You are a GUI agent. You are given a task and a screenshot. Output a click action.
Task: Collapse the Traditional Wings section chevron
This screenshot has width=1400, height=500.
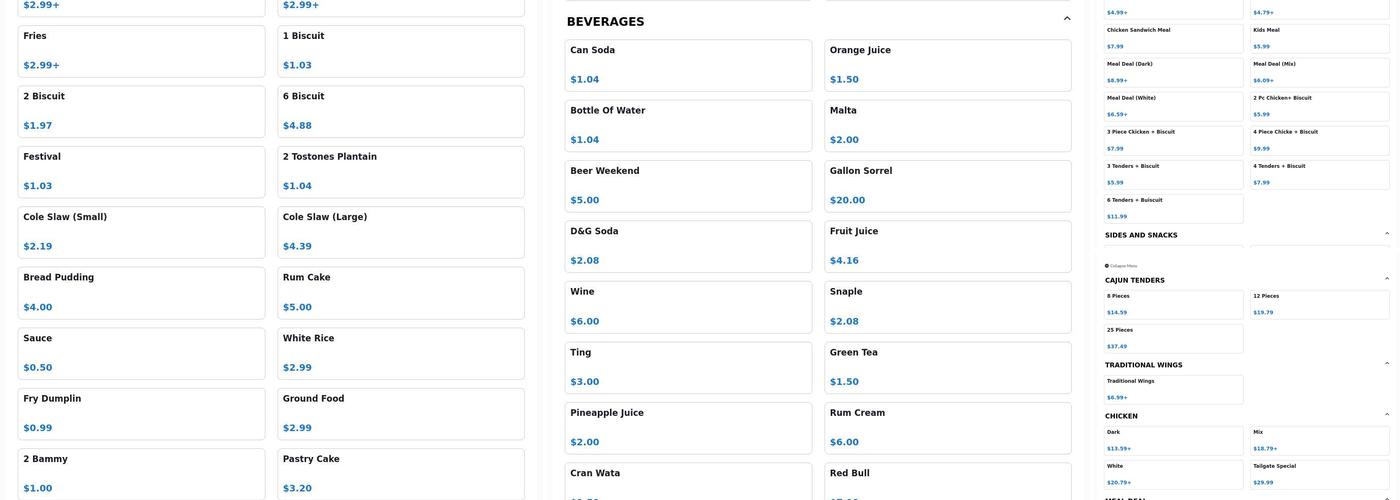[1387, 364]
